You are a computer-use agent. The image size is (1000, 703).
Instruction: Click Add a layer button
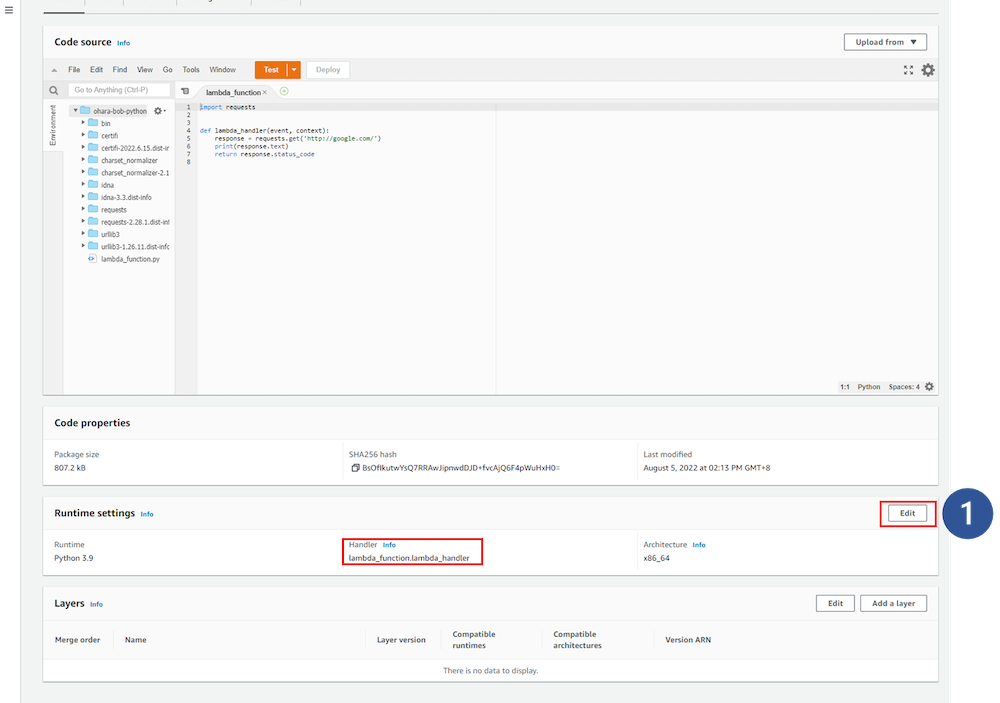pyautogui.click(x=893, y=603)
